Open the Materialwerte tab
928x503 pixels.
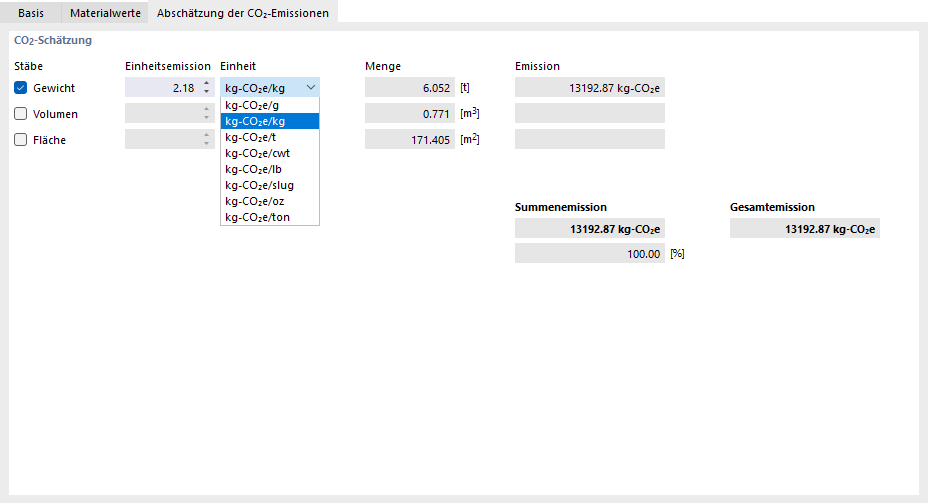(103, 12)
